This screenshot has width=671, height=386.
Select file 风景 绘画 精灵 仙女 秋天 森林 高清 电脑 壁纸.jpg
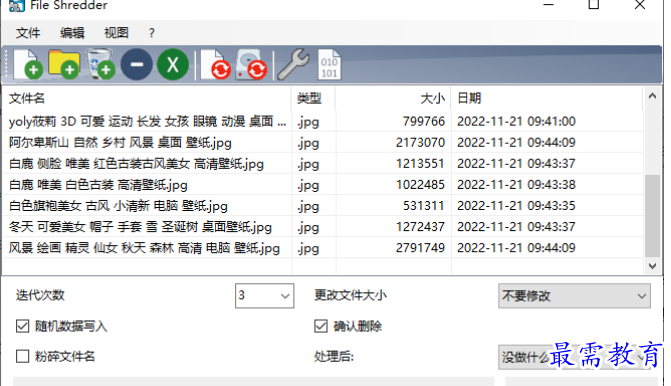(323, 248)
